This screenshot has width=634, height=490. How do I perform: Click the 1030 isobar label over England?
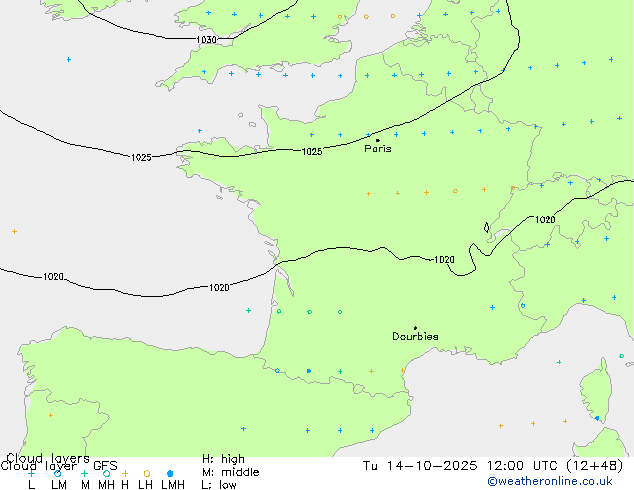tap(206, 40)
